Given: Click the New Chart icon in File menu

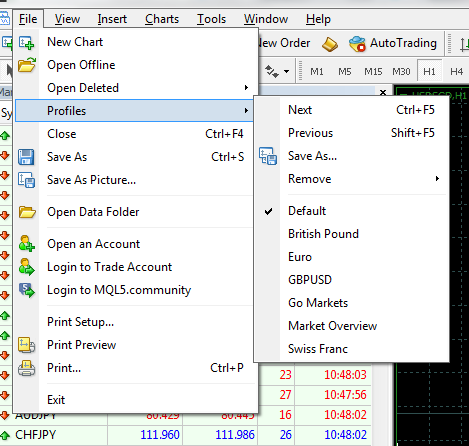Looking at the screenshot, I should 27,42.
